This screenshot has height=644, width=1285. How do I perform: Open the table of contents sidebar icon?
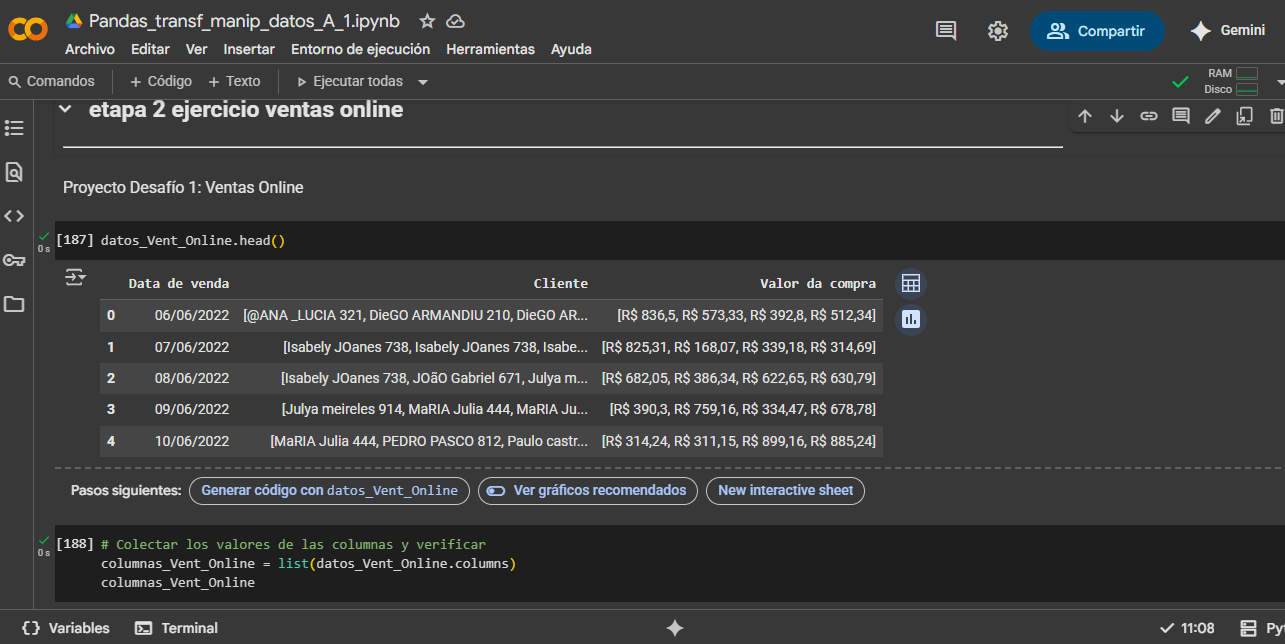tap(14, 128)
